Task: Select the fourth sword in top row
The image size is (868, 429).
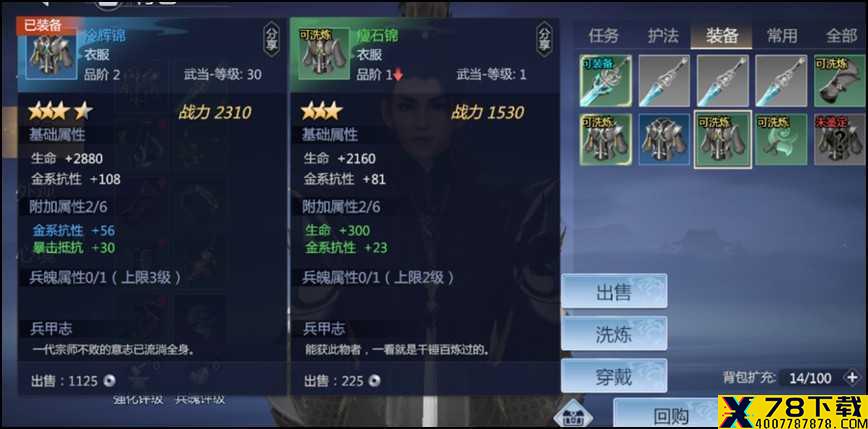Action: 781,80
